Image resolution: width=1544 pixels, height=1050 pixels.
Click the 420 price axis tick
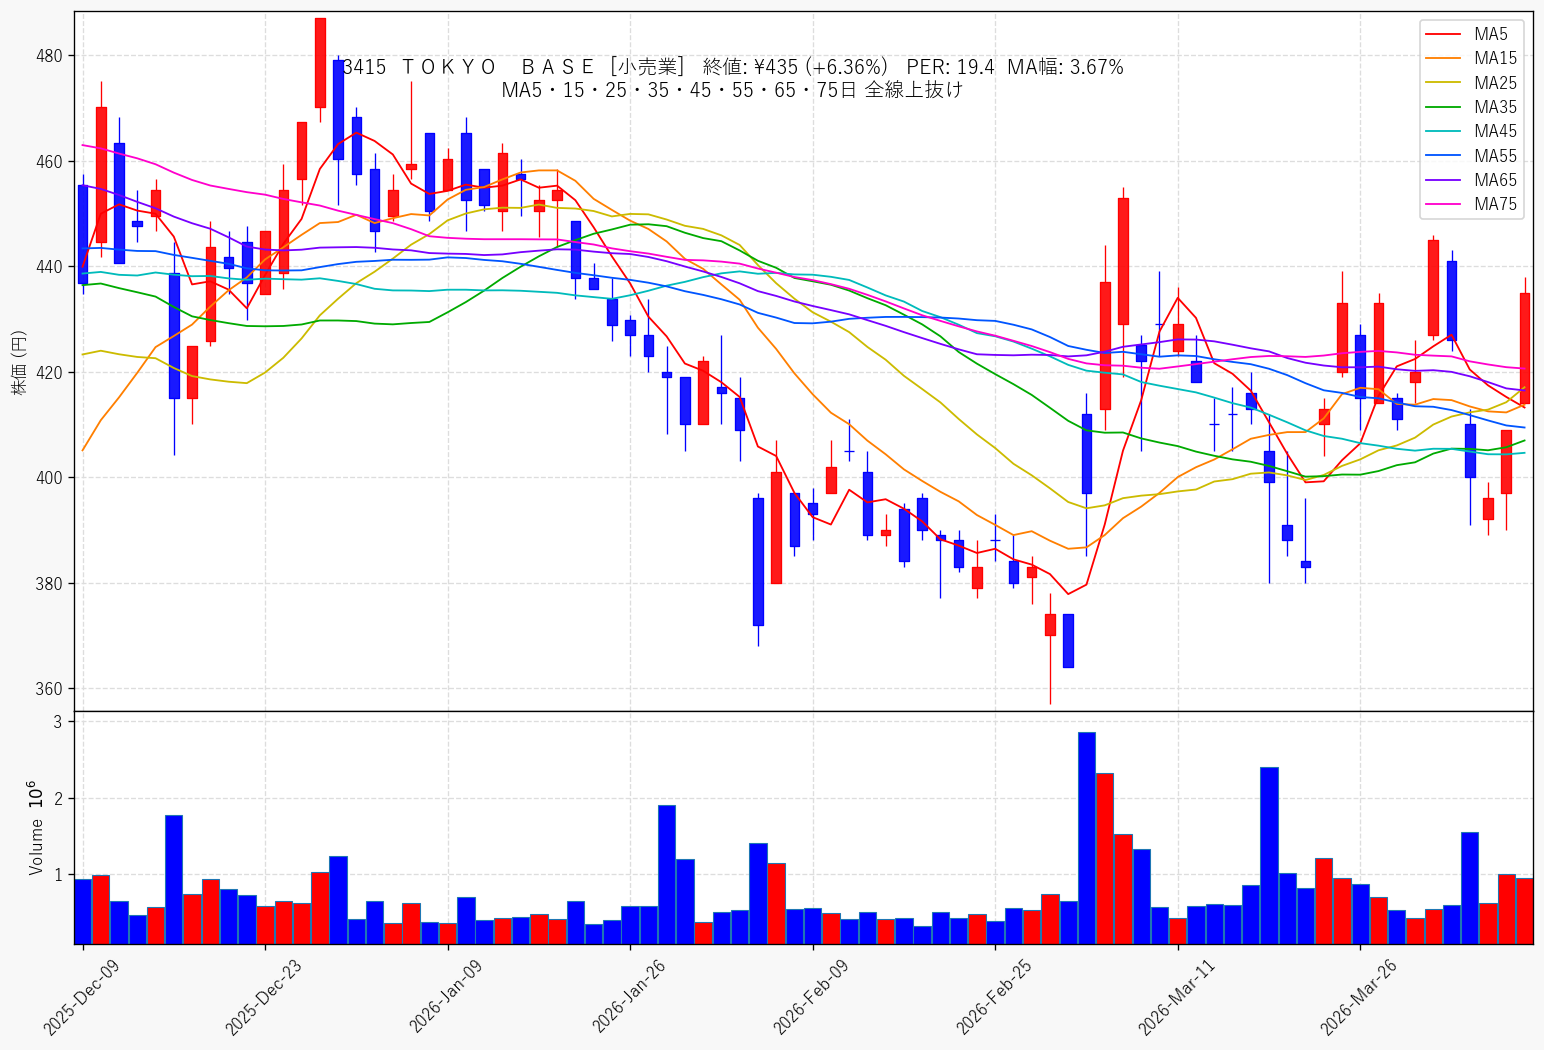(x=50, y=373)
